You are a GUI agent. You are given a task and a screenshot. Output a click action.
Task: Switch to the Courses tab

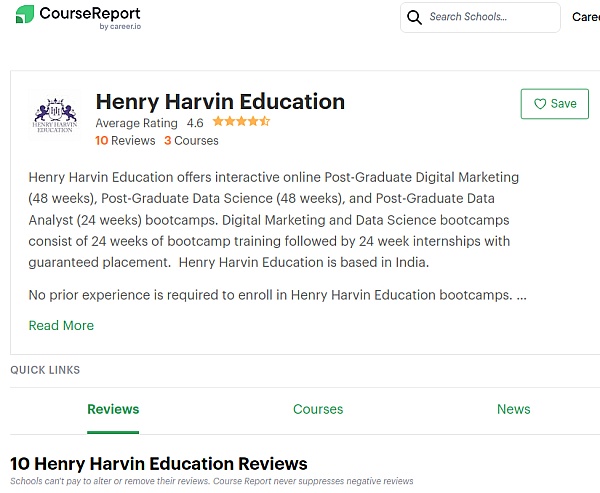coord(318,409)
